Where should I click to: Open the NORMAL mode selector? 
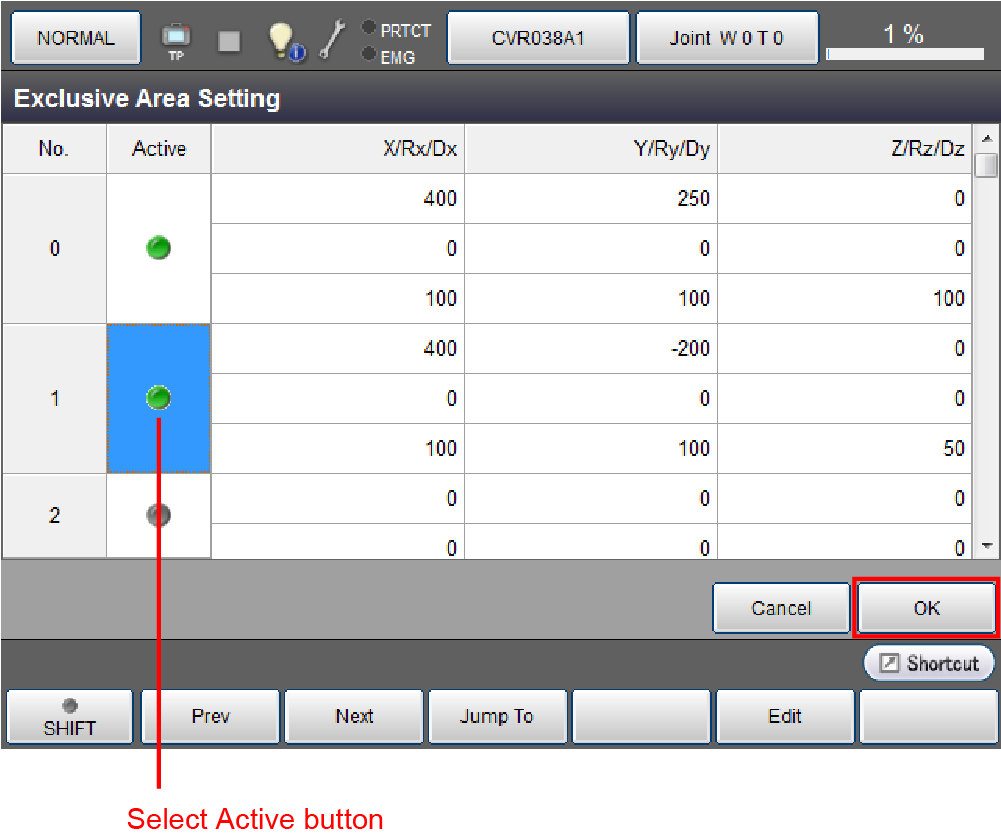(x=76, y=39)
